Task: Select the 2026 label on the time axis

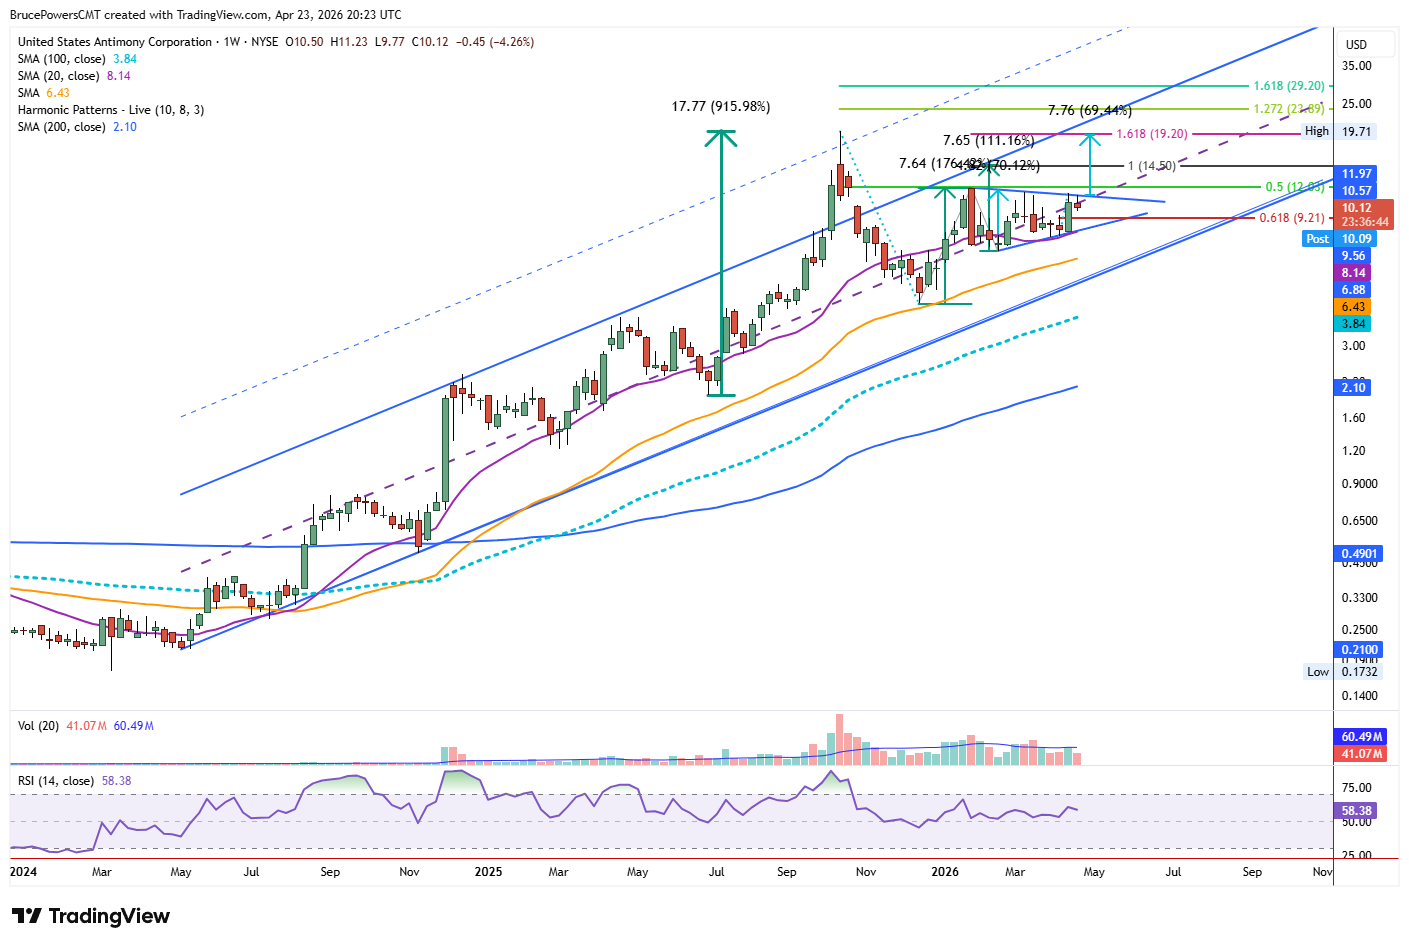Action: (945, 872)
